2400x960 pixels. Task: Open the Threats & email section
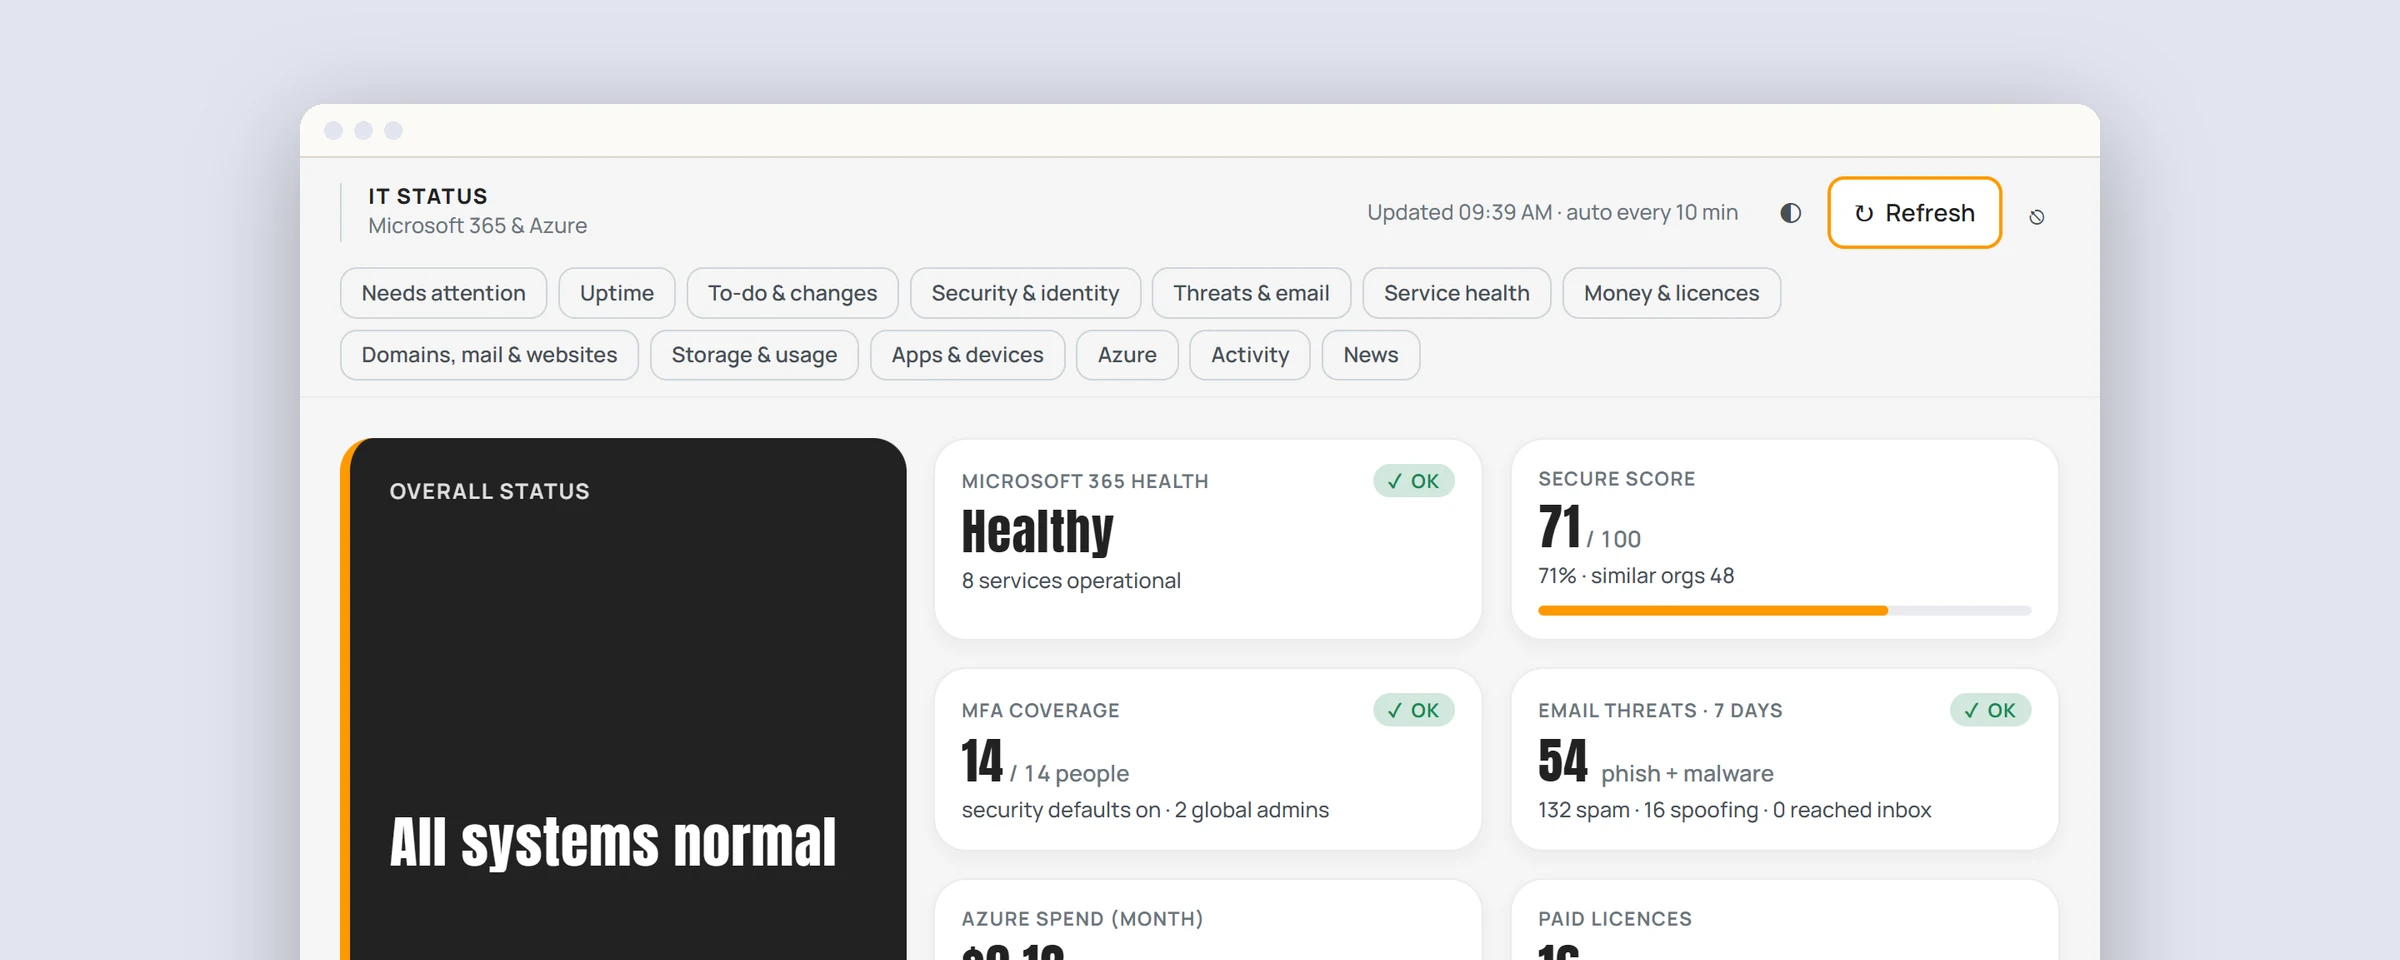tap(1251, 293)
